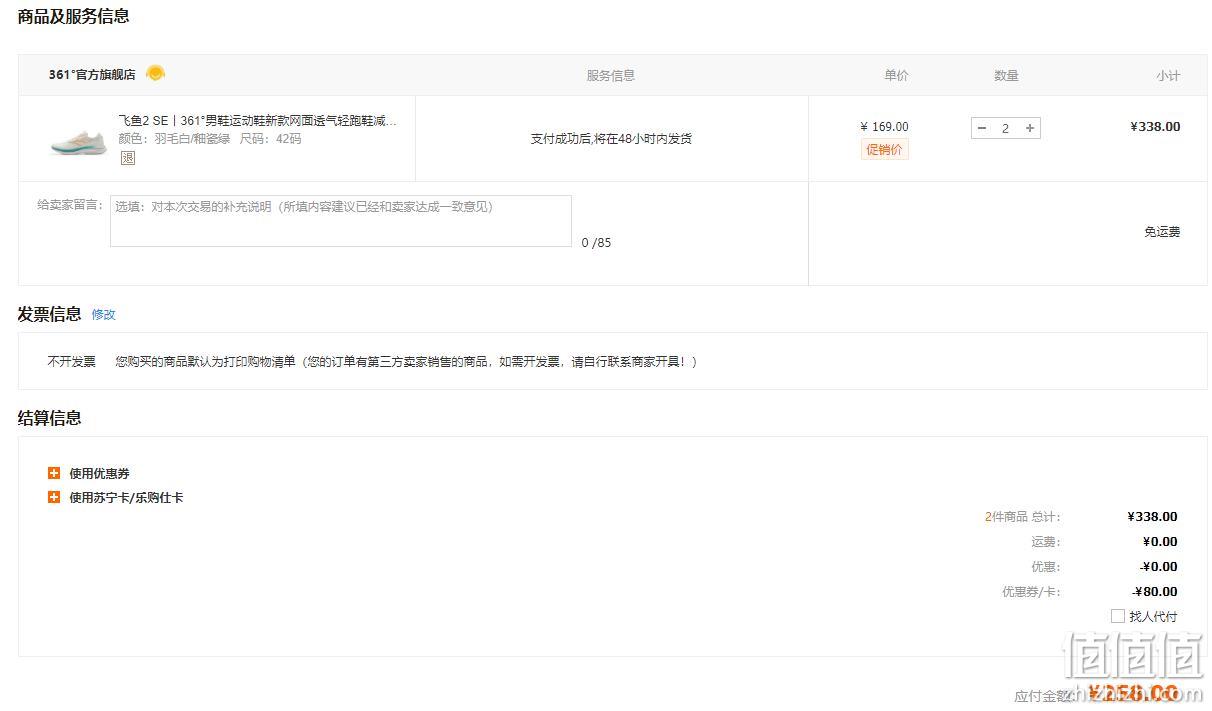Tick the 找人代付 checkbox
This screenshot has height=711, width=1212.
tap(1117, 616)
